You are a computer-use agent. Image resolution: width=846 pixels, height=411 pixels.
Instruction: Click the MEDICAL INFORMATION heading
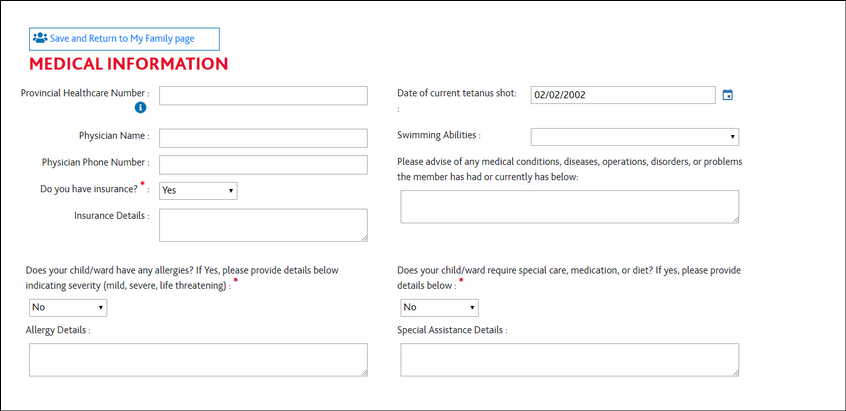click(128, 64)
